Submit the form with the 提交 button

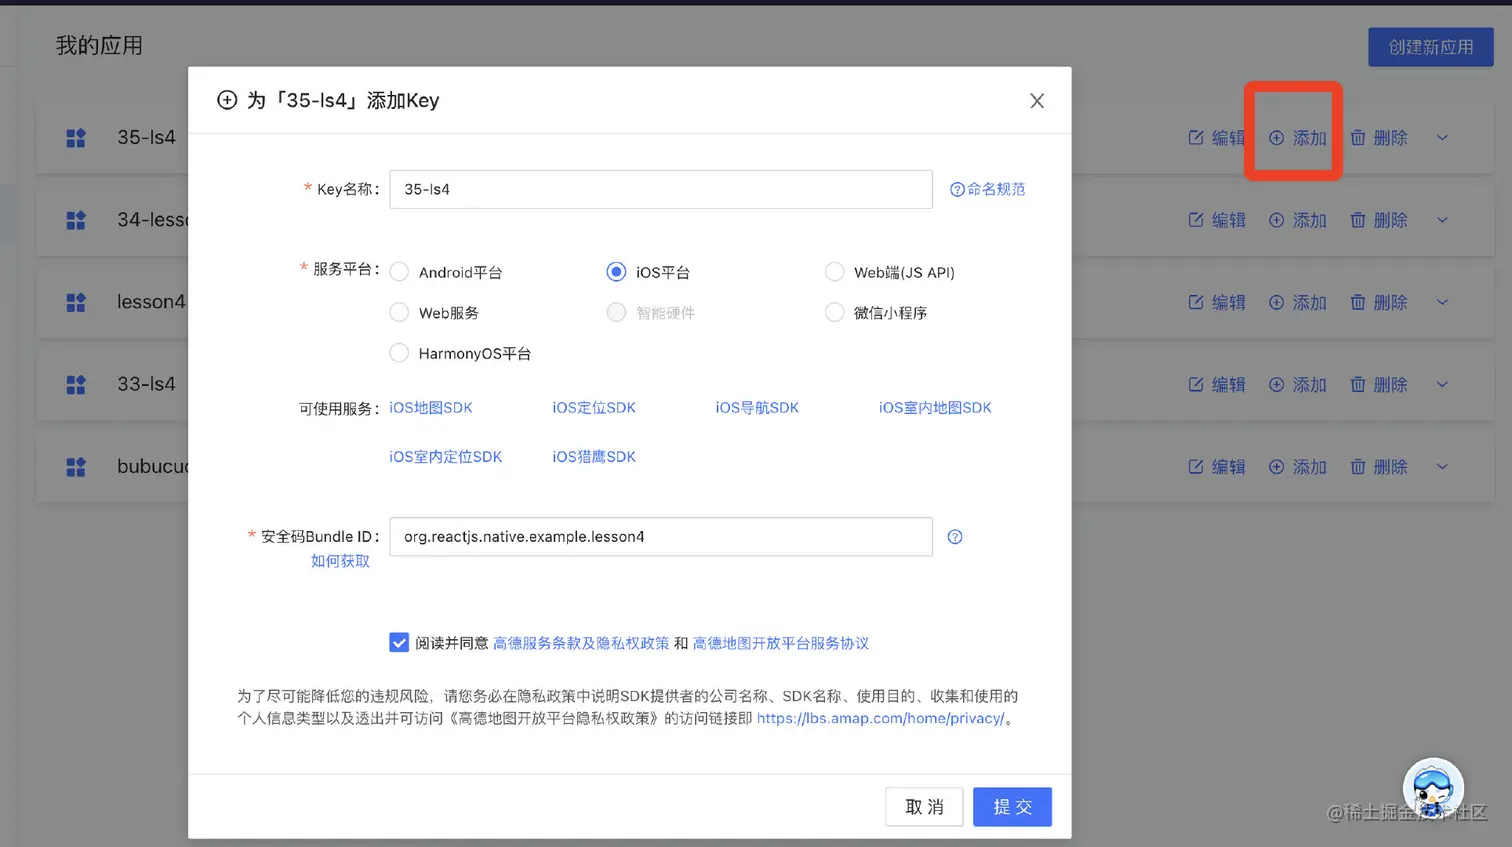coord(1012,807)
